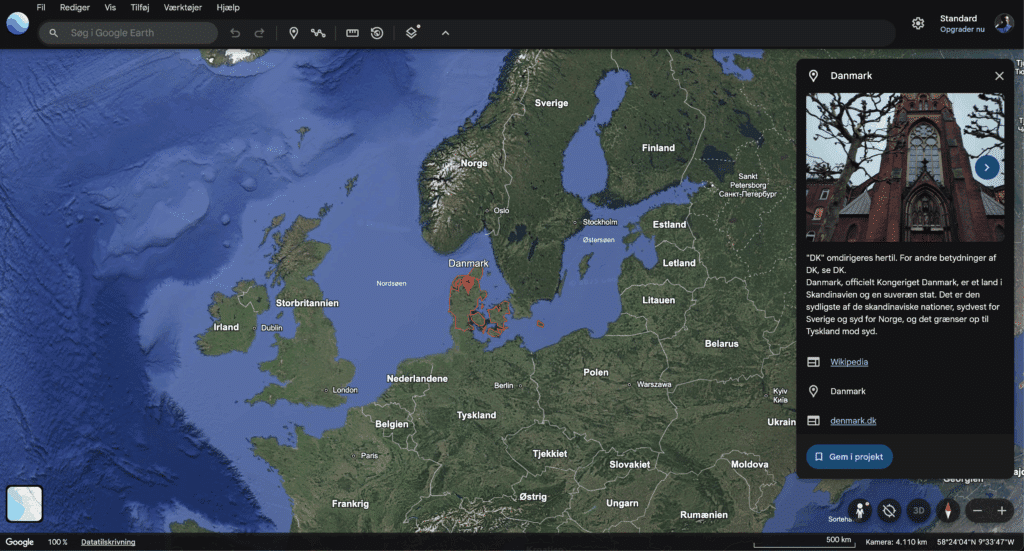1024x551 pixels.
Task: Click the Datatilskrivning link
Action: point(108,542)
